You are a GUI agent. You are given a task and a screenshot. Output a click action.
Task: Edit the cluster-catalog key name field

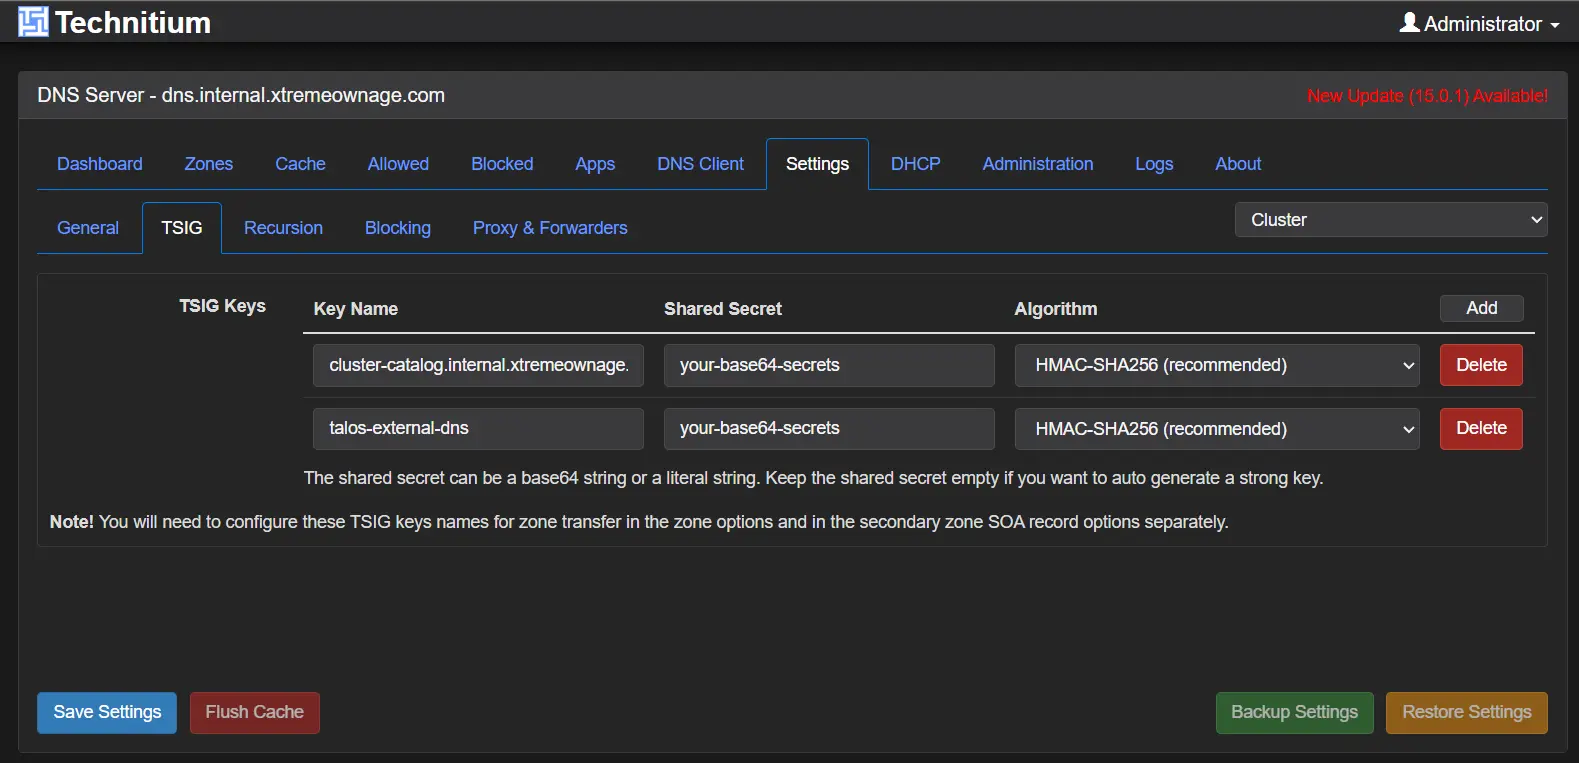[478, 365]
